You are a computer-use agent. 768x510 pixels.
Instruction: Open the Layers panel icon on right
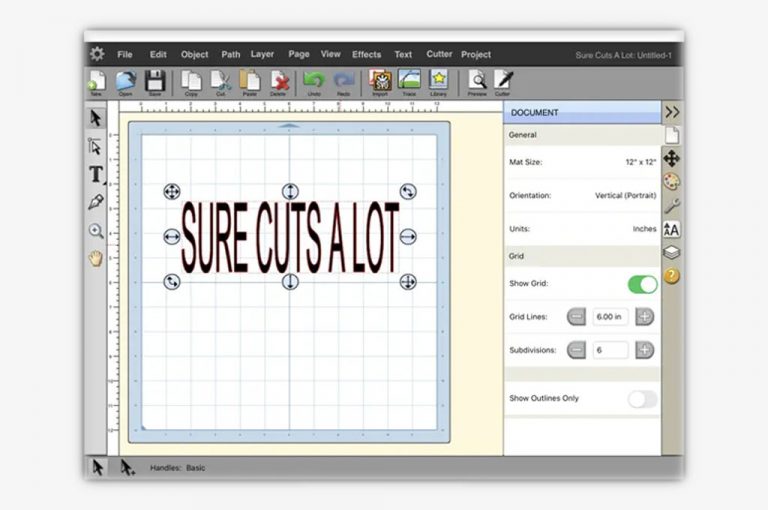(x=672, y=253)
